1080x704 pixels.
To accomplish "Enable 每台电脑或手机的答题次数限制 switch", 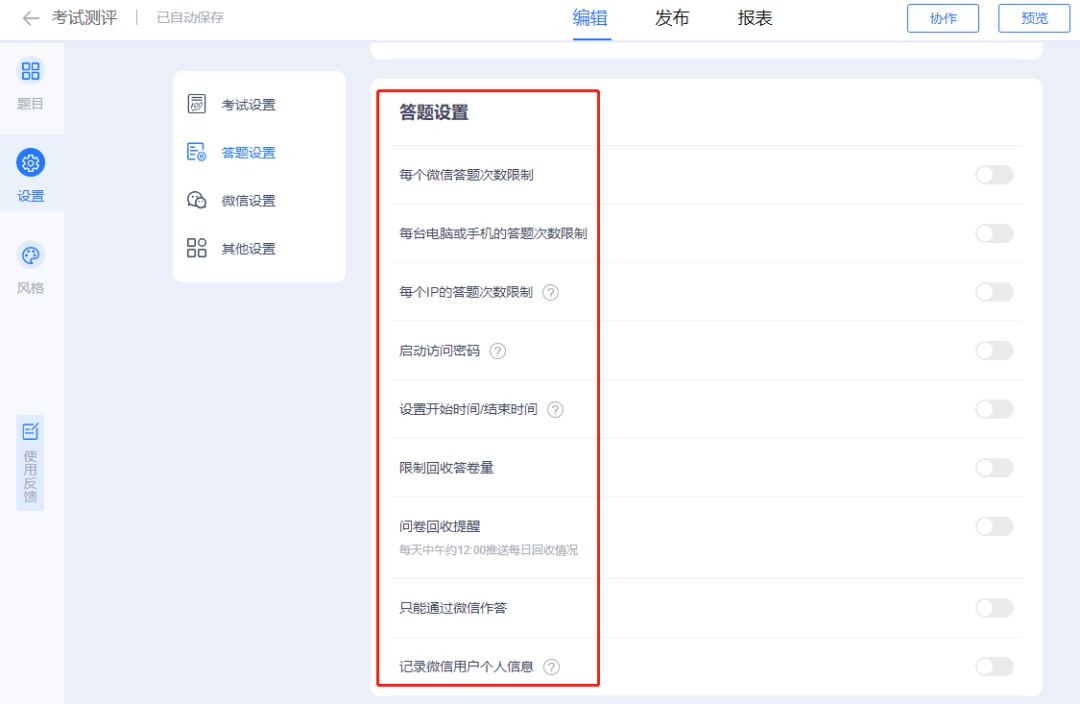I will click(x=994, y=234).
